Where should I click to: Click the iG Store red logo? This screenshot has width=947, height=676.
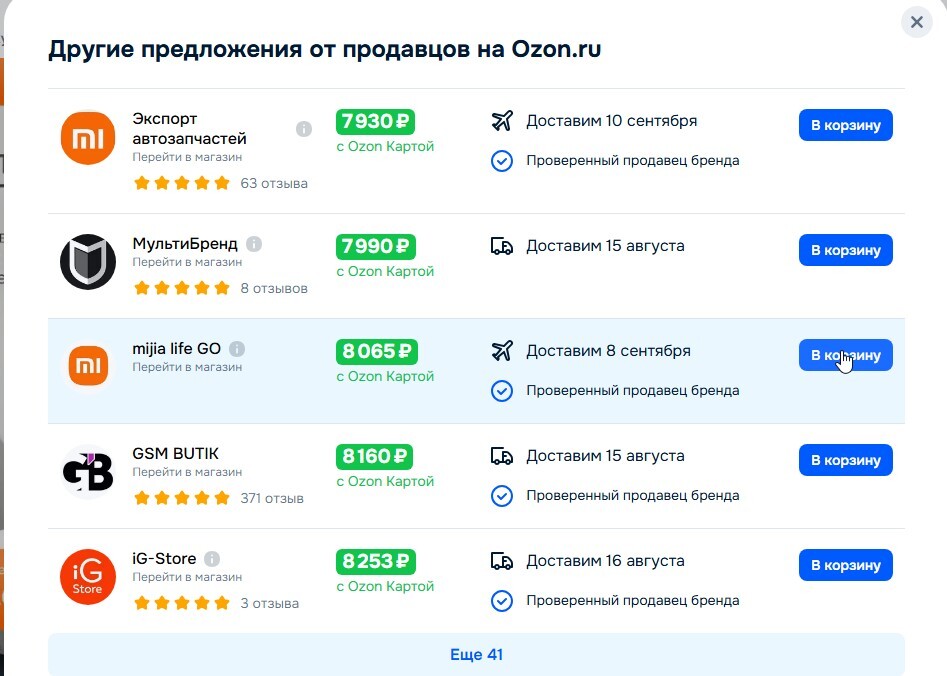pos(88,577)
